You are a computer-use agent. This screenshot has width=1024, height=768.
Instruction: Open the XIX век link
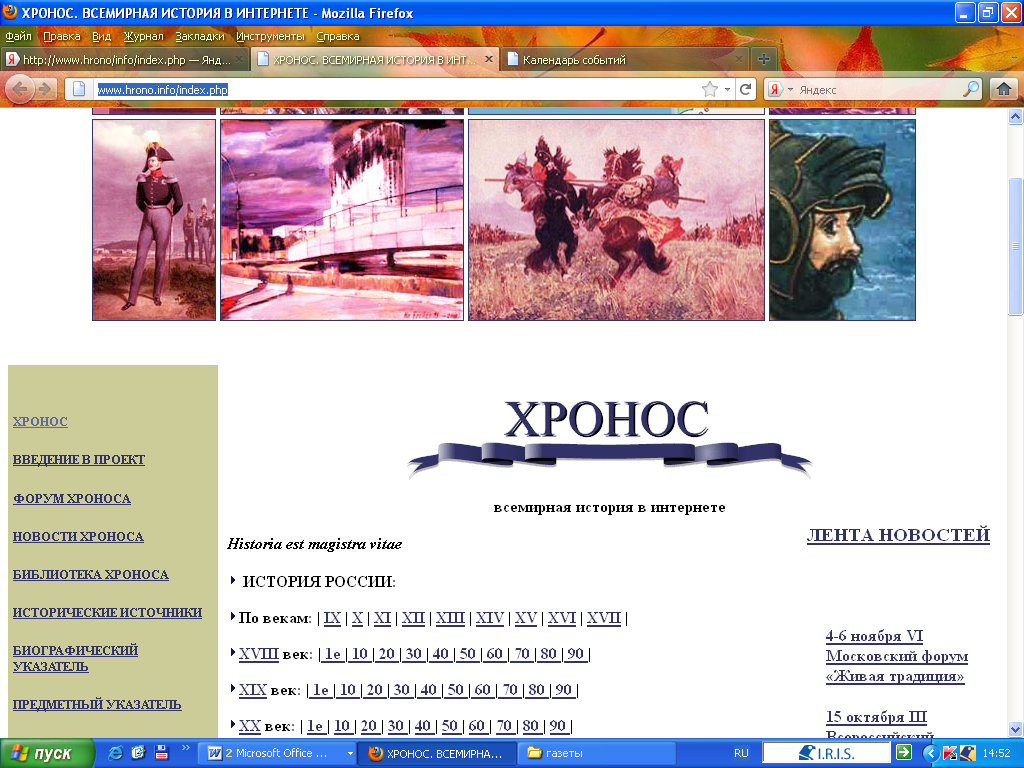pos(253,690)
